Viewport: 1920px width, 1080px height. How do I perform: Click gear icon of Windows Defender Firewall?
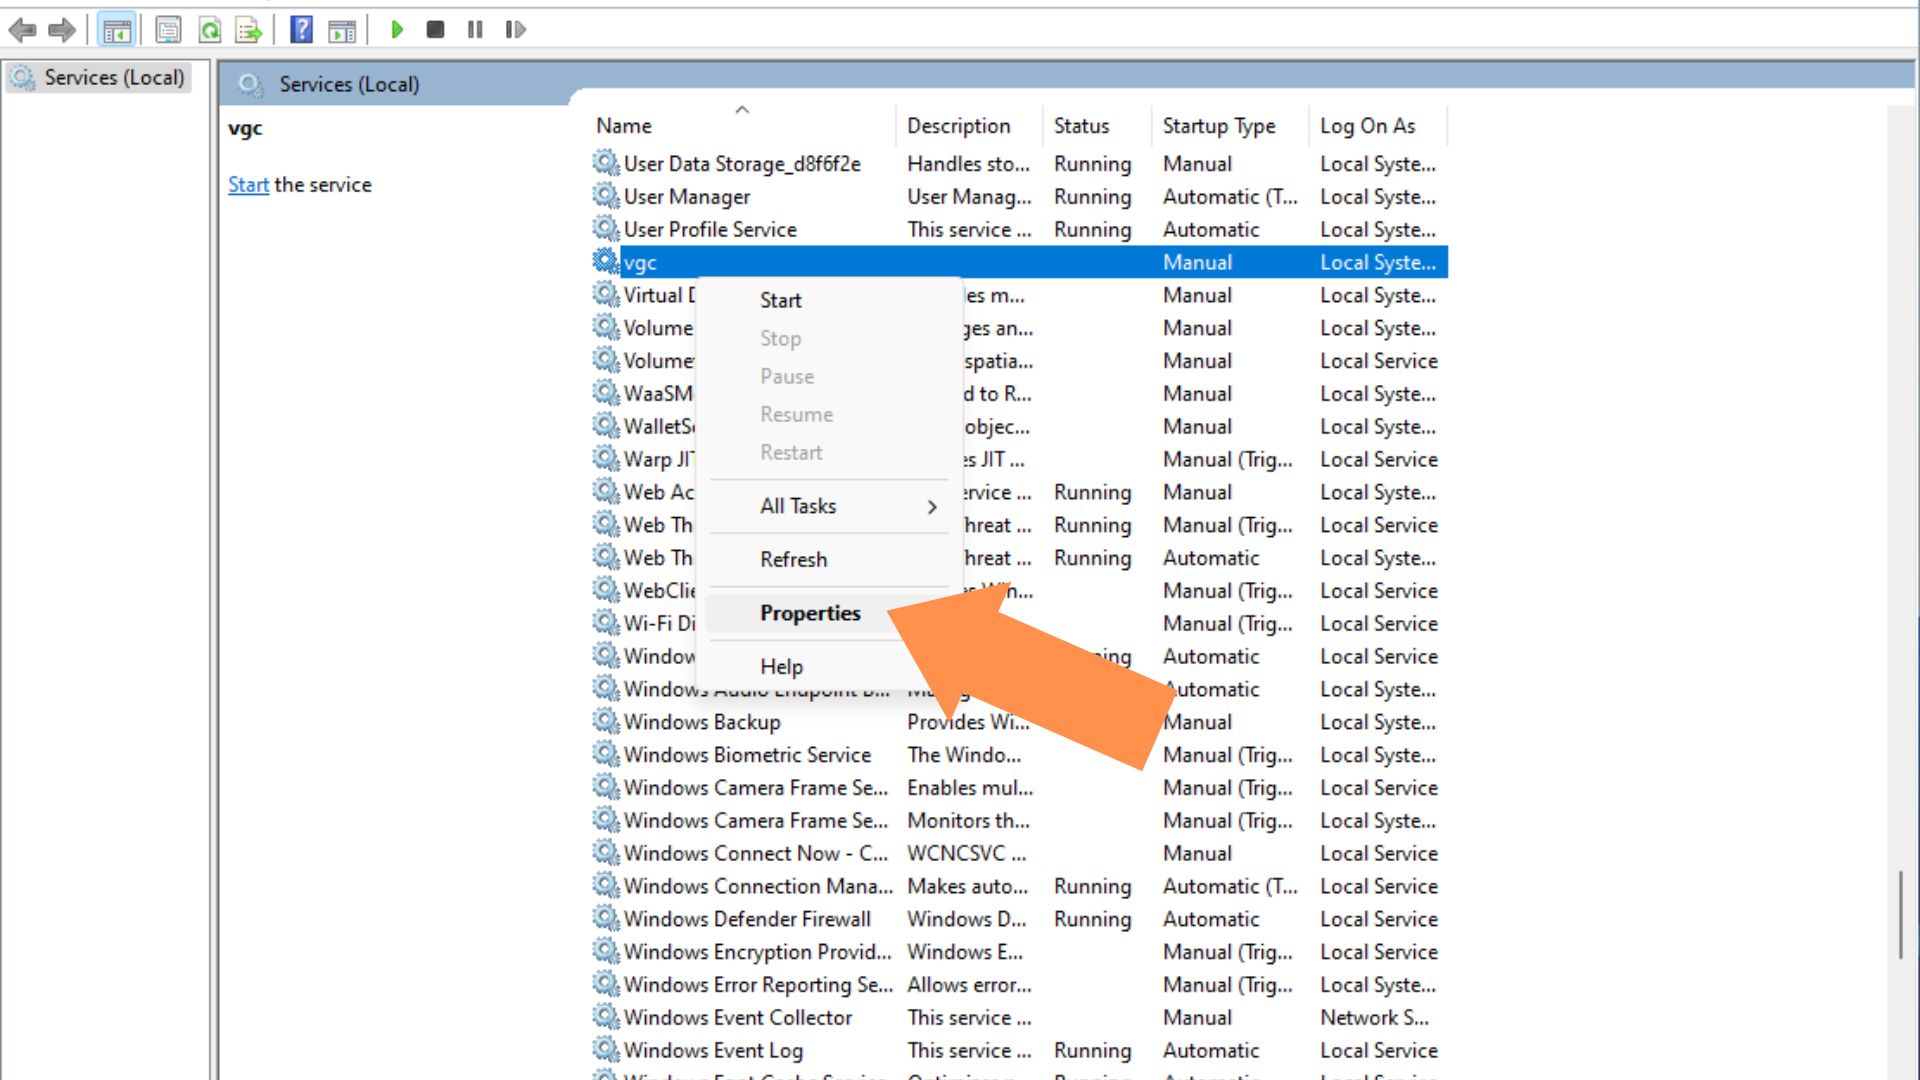coord(606,918)
